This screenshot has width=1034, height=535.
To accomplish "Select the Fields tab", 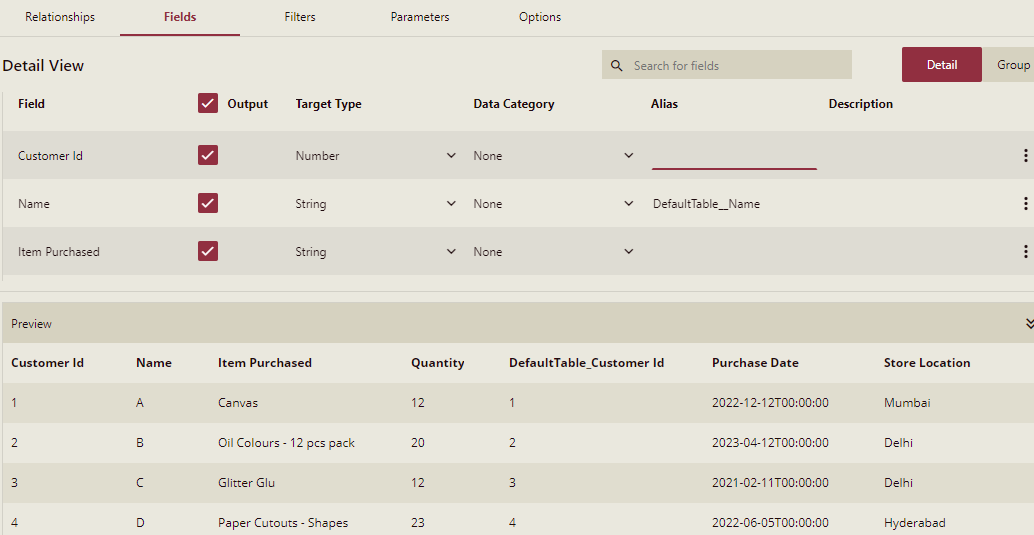I will pyautogui.click(x=180, y=17).
